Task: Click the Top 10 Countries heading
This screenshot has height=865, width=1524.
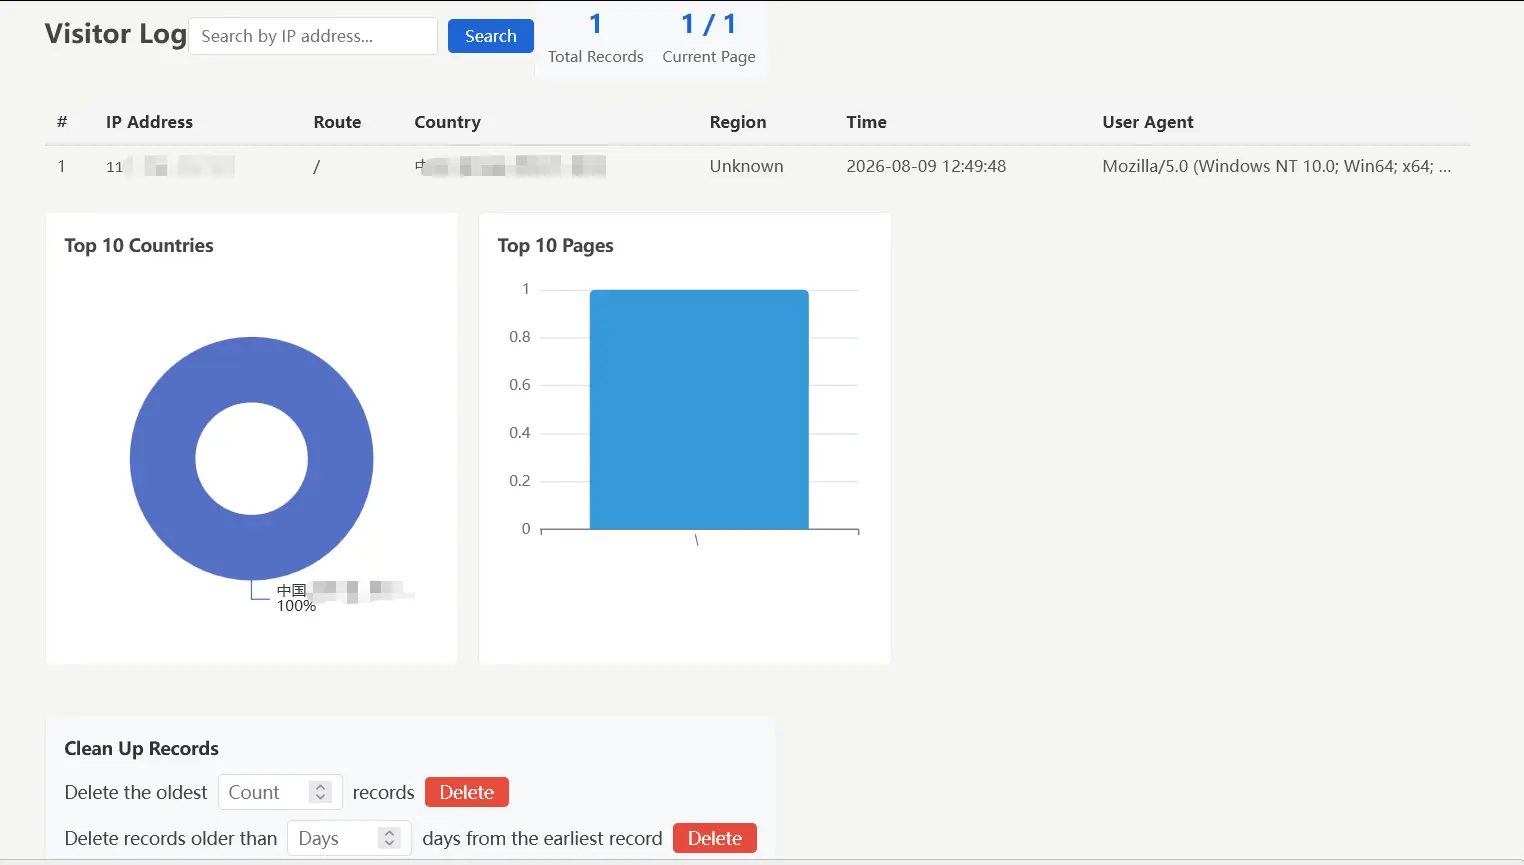Action: click(139, 246)
